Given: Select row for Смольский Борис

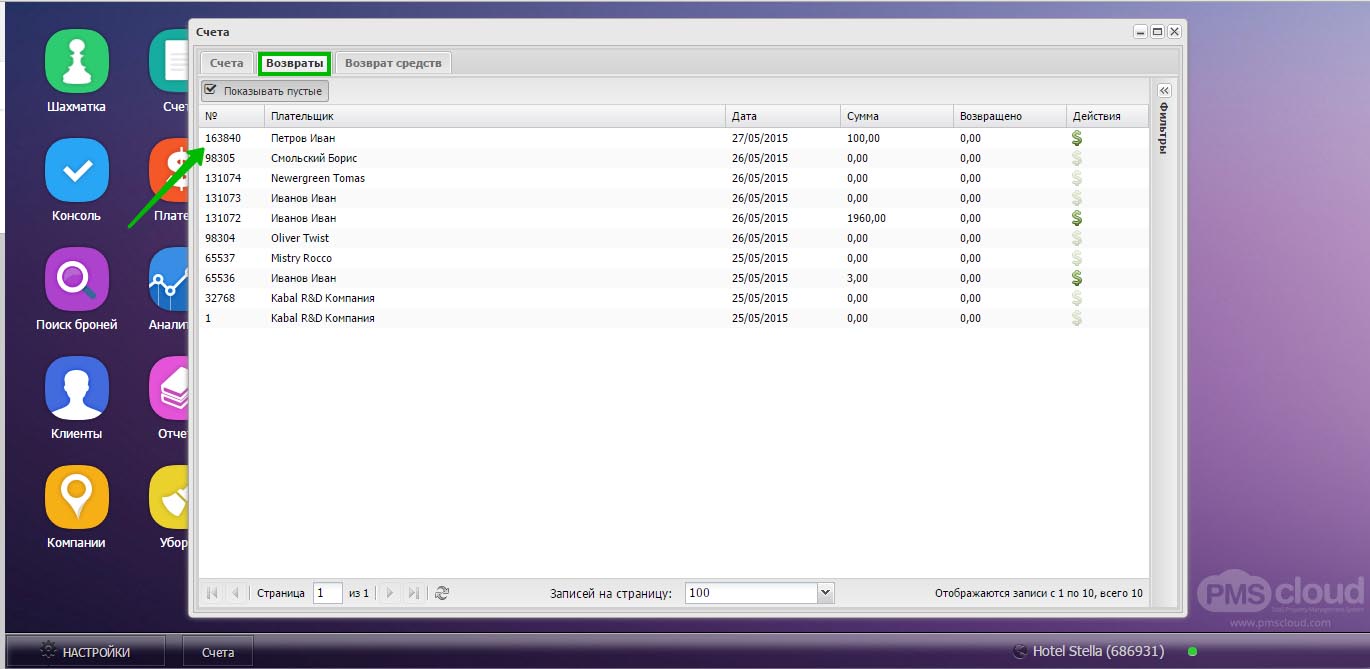Looking at the screenshot, I should pyautogui.click(x=673, y=158).
